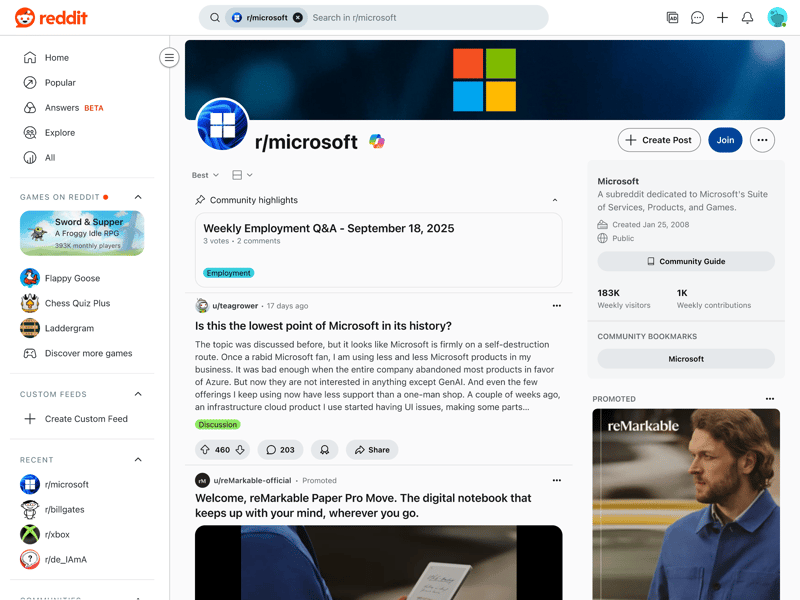Screen dimensions: 800x600
Task: Open the post view layout dropdown
Action: click(x=242, y=175)
